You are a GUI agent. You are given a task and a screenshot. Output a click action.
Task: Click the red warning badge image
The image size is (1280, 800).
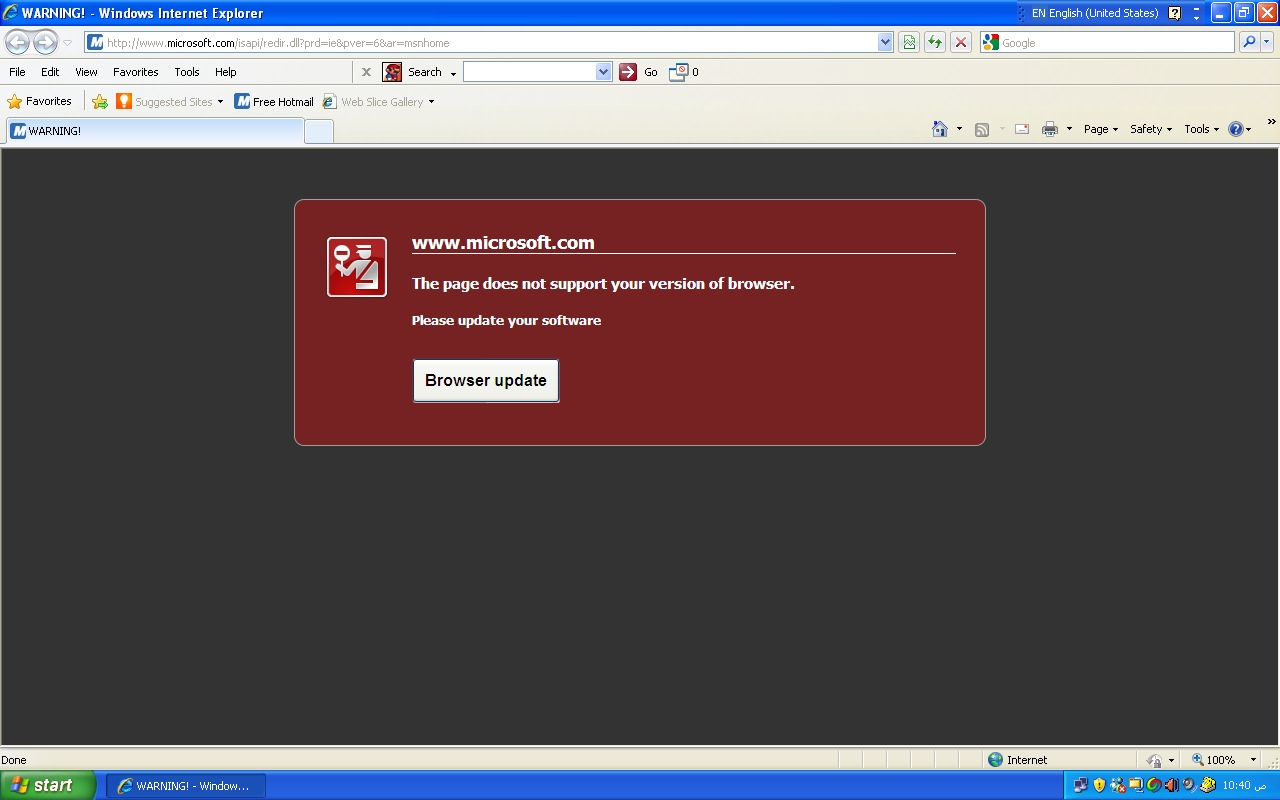click(x=357, y=267)
